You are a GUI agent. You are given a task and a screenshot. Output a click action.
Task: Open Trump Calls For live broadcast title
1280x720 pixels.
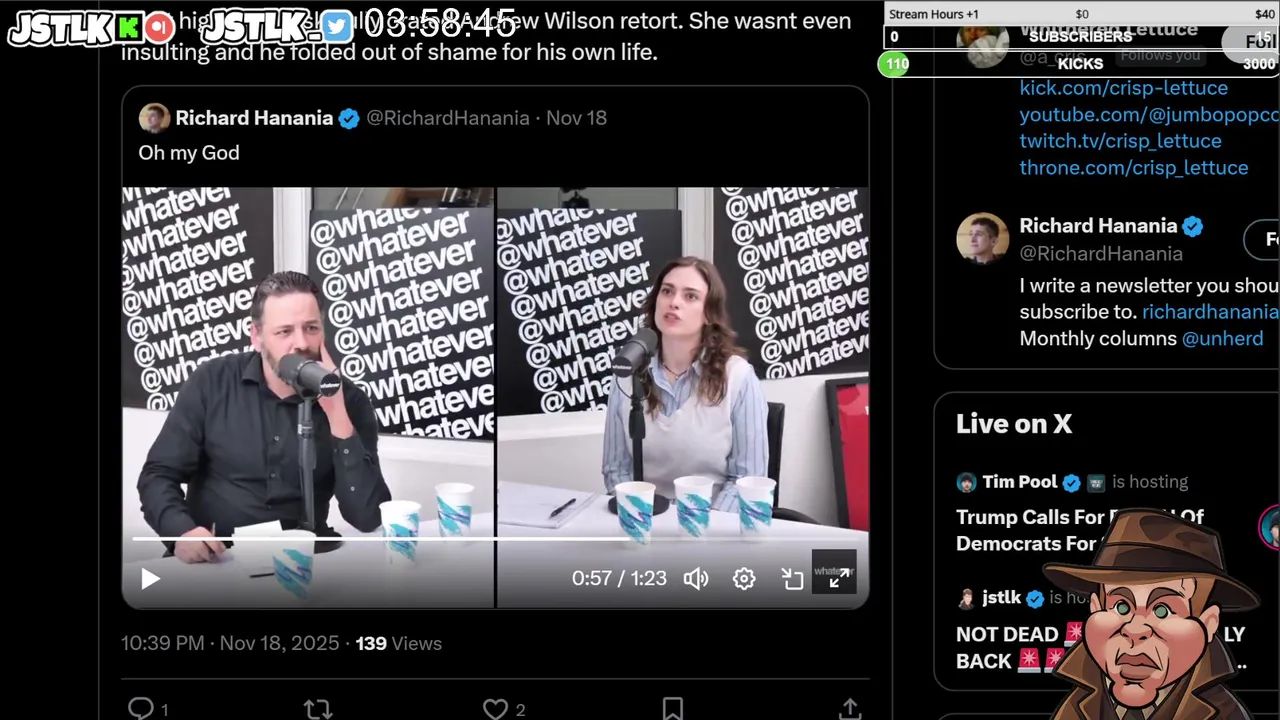(1080, 530)
